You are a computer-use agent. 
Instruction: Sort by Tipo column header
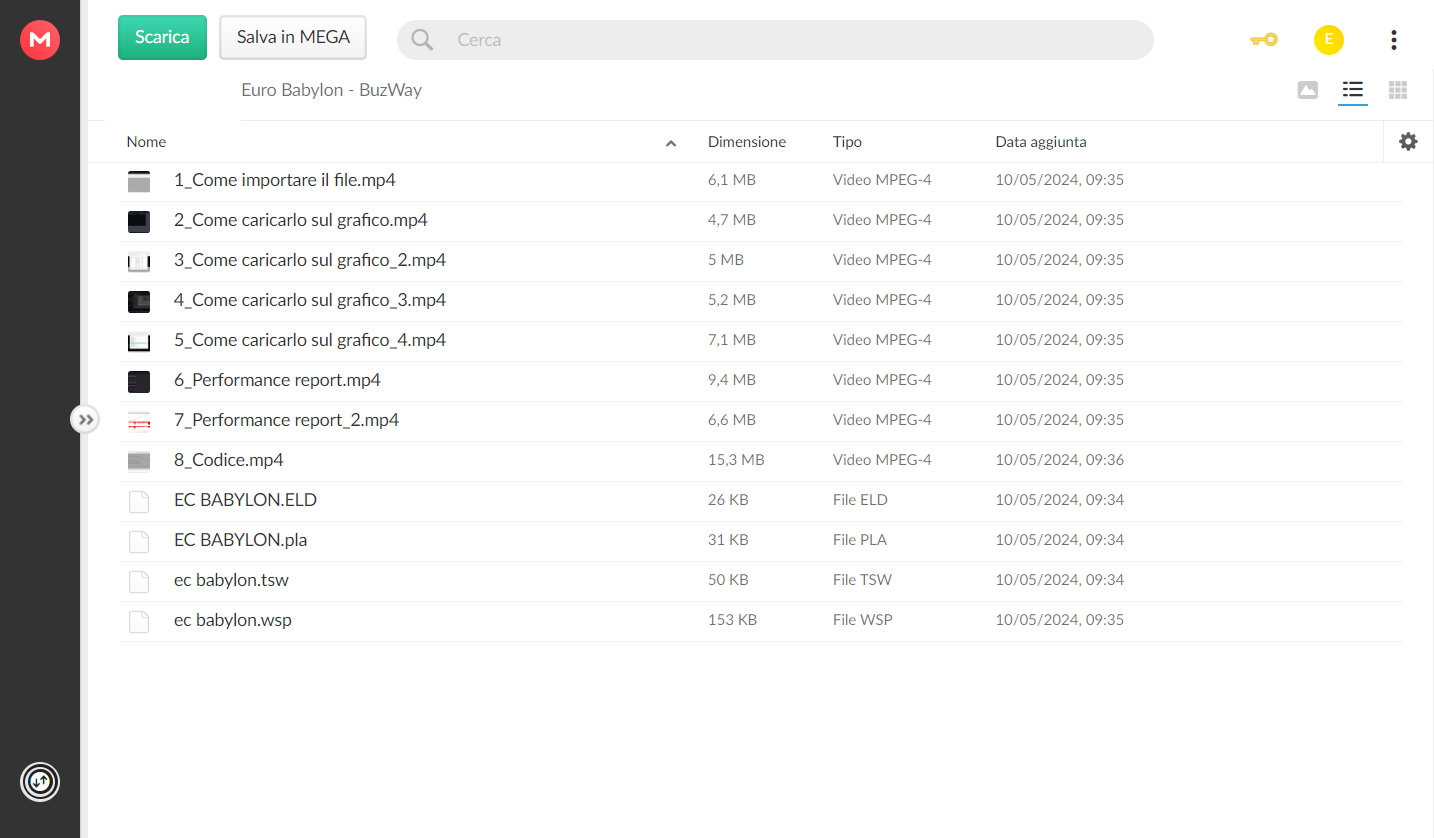pyautogui.click(x=847, y=142)
